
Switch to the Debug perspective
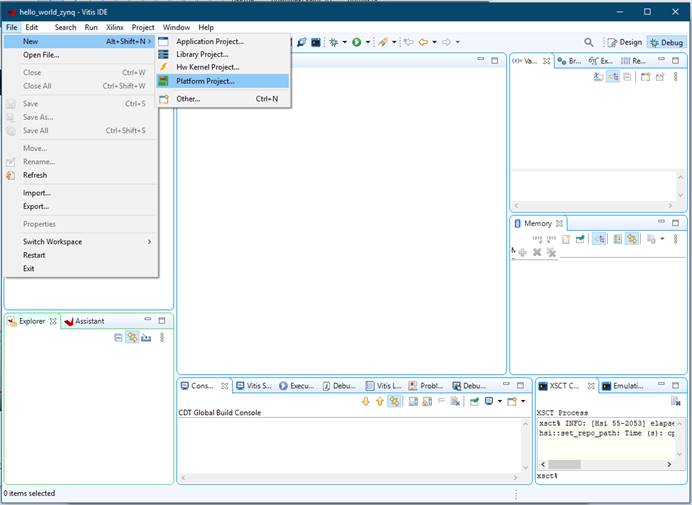tap(665, 42)
